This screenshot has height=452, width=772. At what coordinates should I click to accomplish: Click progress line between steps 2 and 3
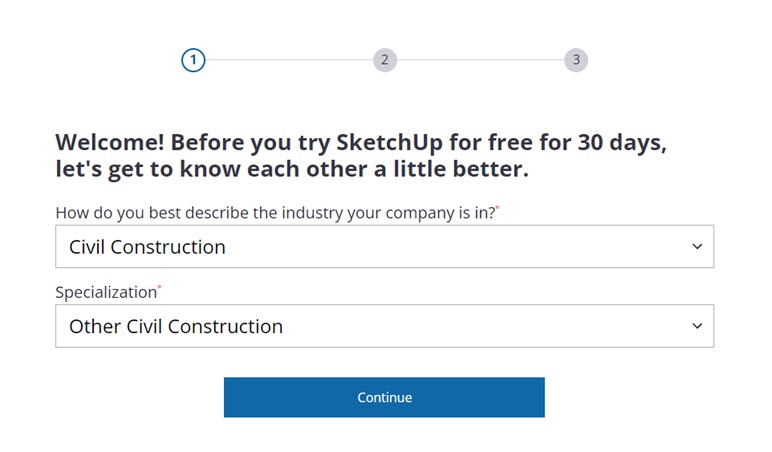coord(480,60)
